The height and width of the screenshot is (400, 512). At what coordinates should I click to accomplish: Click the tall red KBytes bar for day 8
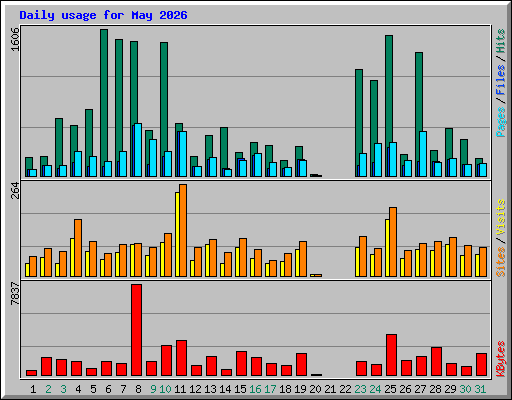[x=136, y=330]
